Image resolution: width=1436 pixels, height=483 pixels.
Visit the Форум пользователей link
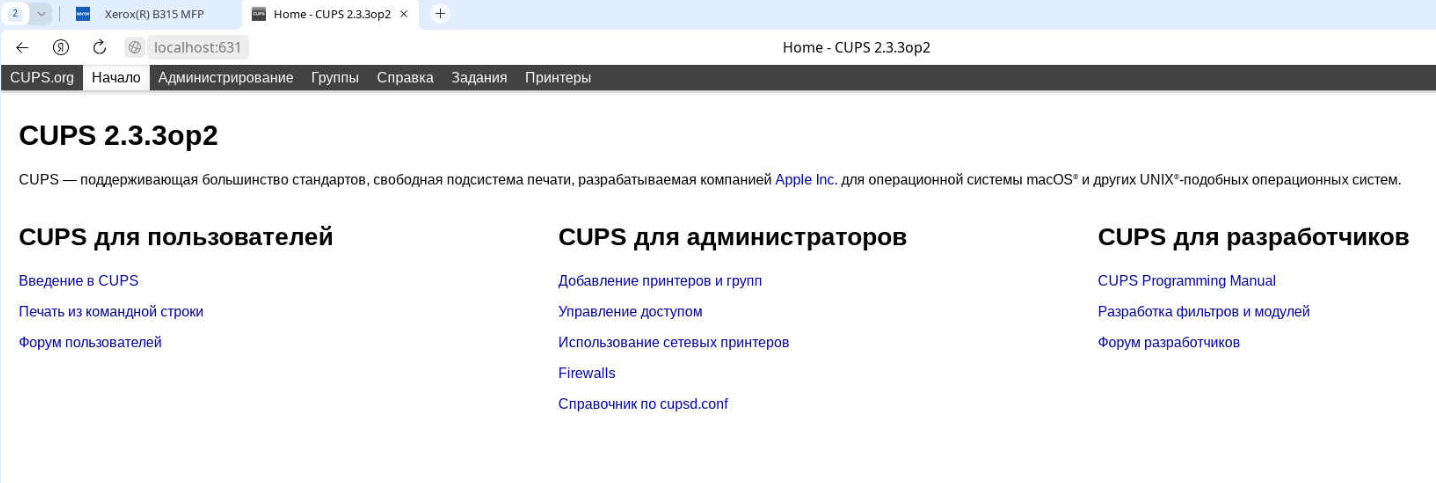[x=90, y=343]
